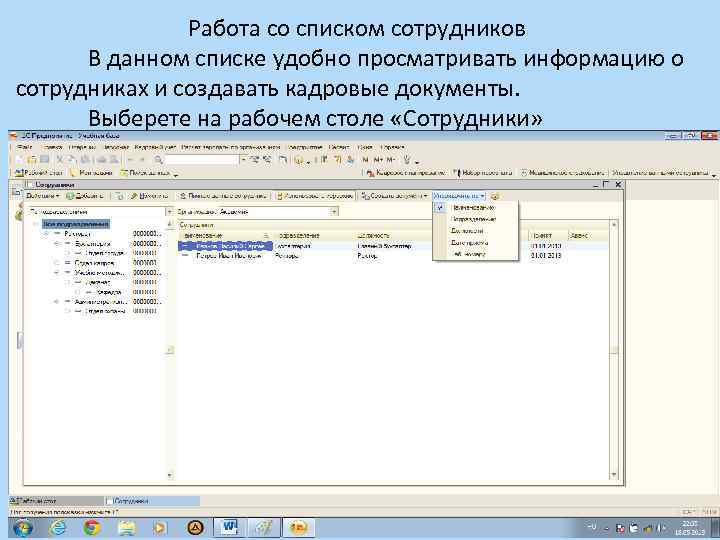
Task: Open the Организация: Академия dropdown arrow
Action: tap(334, 212)
